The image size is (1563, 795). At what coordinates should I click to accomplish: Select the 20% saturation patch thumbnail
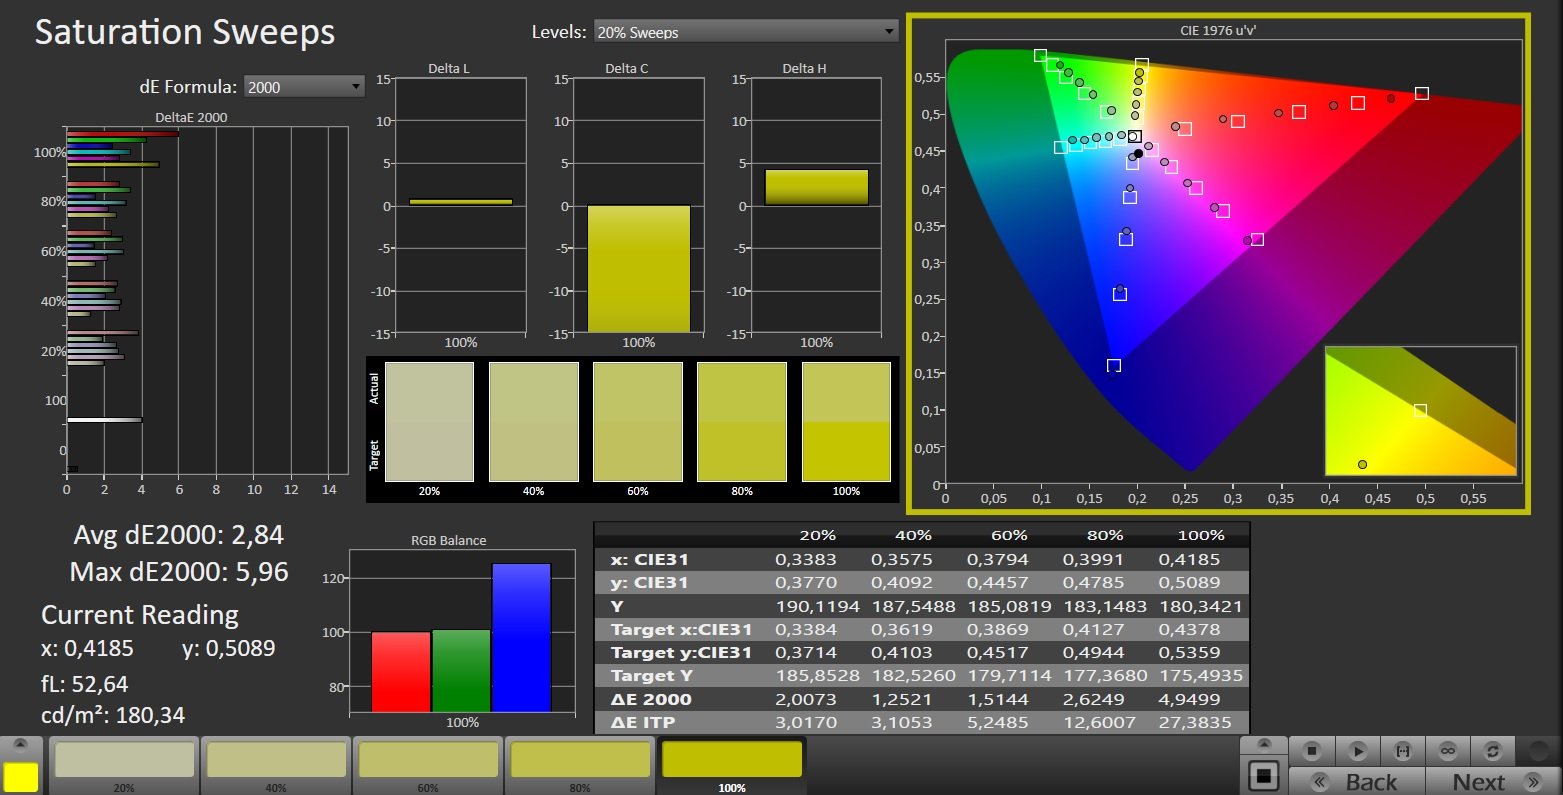(124, 766)
